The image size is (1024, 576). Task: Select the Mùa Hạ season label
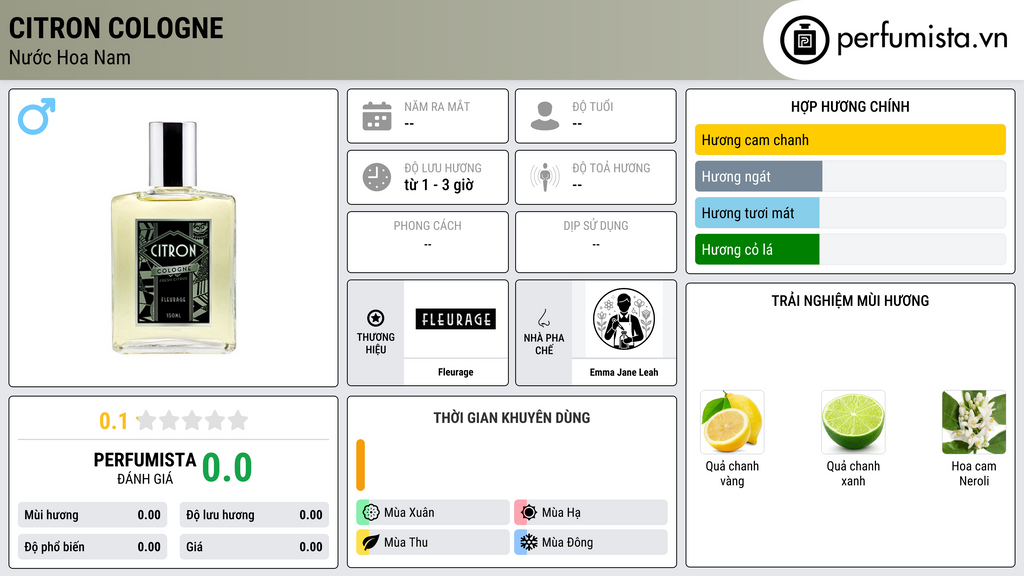tap(561, 513)
